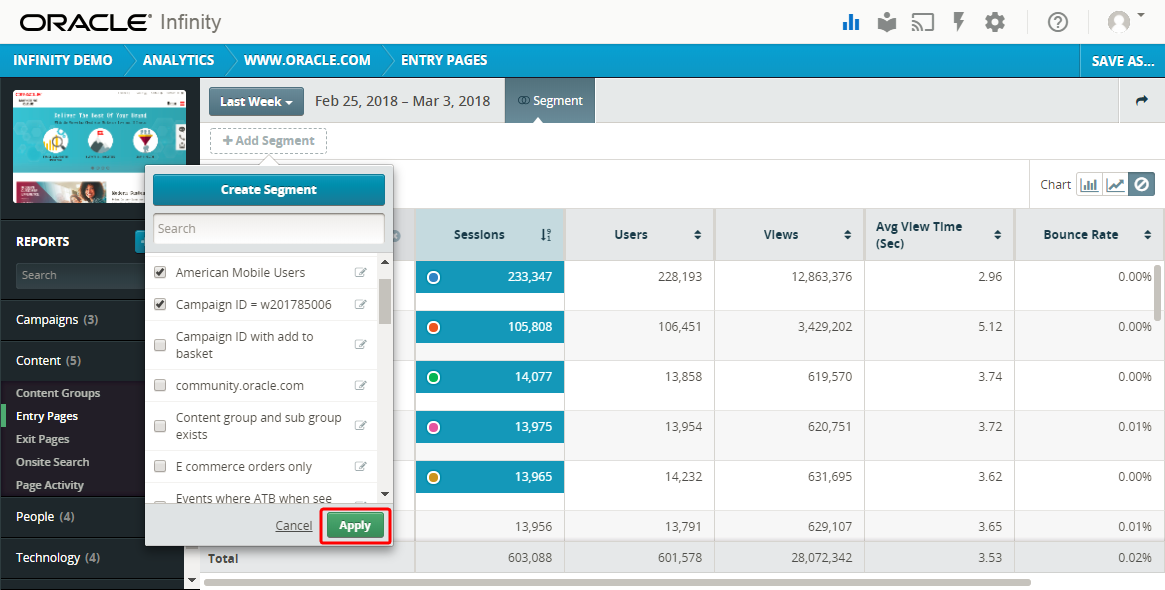Click Apply to apply segments
1165x590 pixels.
(x=355, y=525)
